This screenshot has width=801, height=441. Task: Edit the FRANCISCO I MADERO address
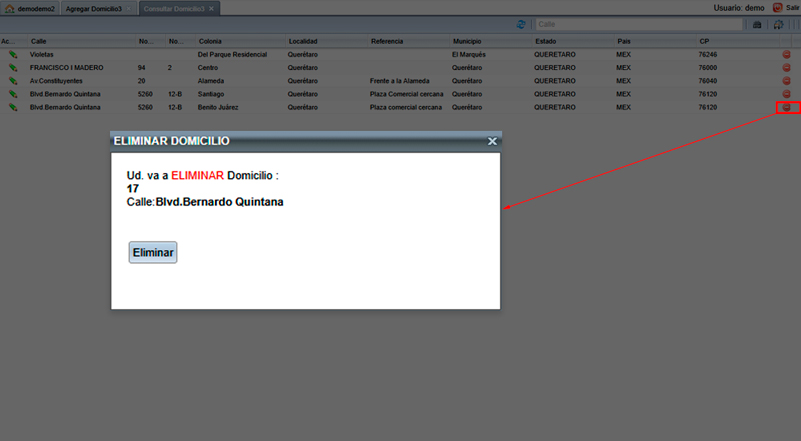coord(13,67)
